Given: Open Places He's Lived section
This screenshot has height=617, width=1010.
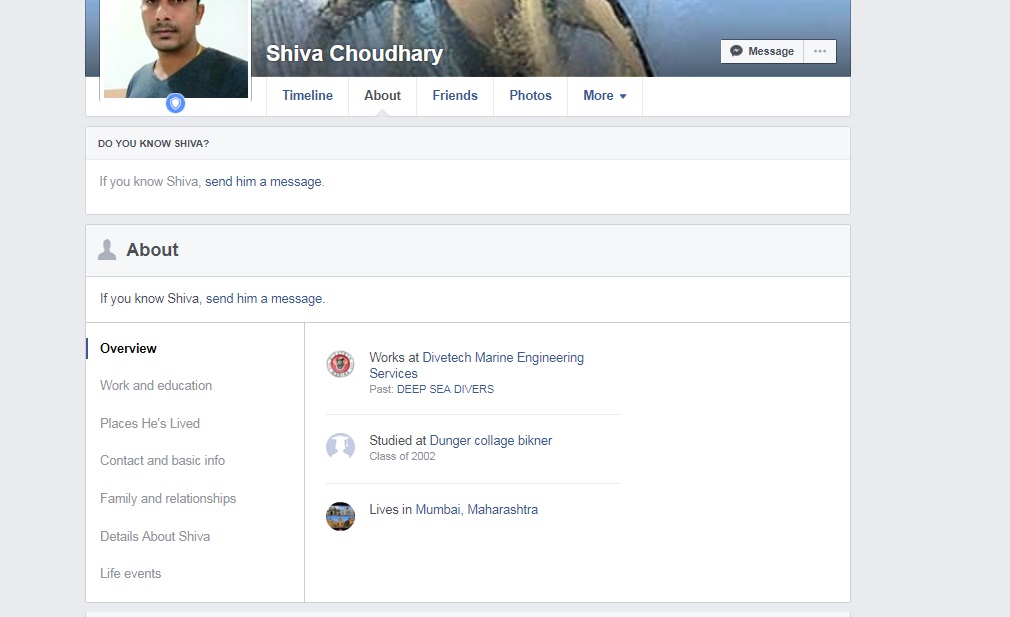Looking at the screenshot, I should (150, 423).
